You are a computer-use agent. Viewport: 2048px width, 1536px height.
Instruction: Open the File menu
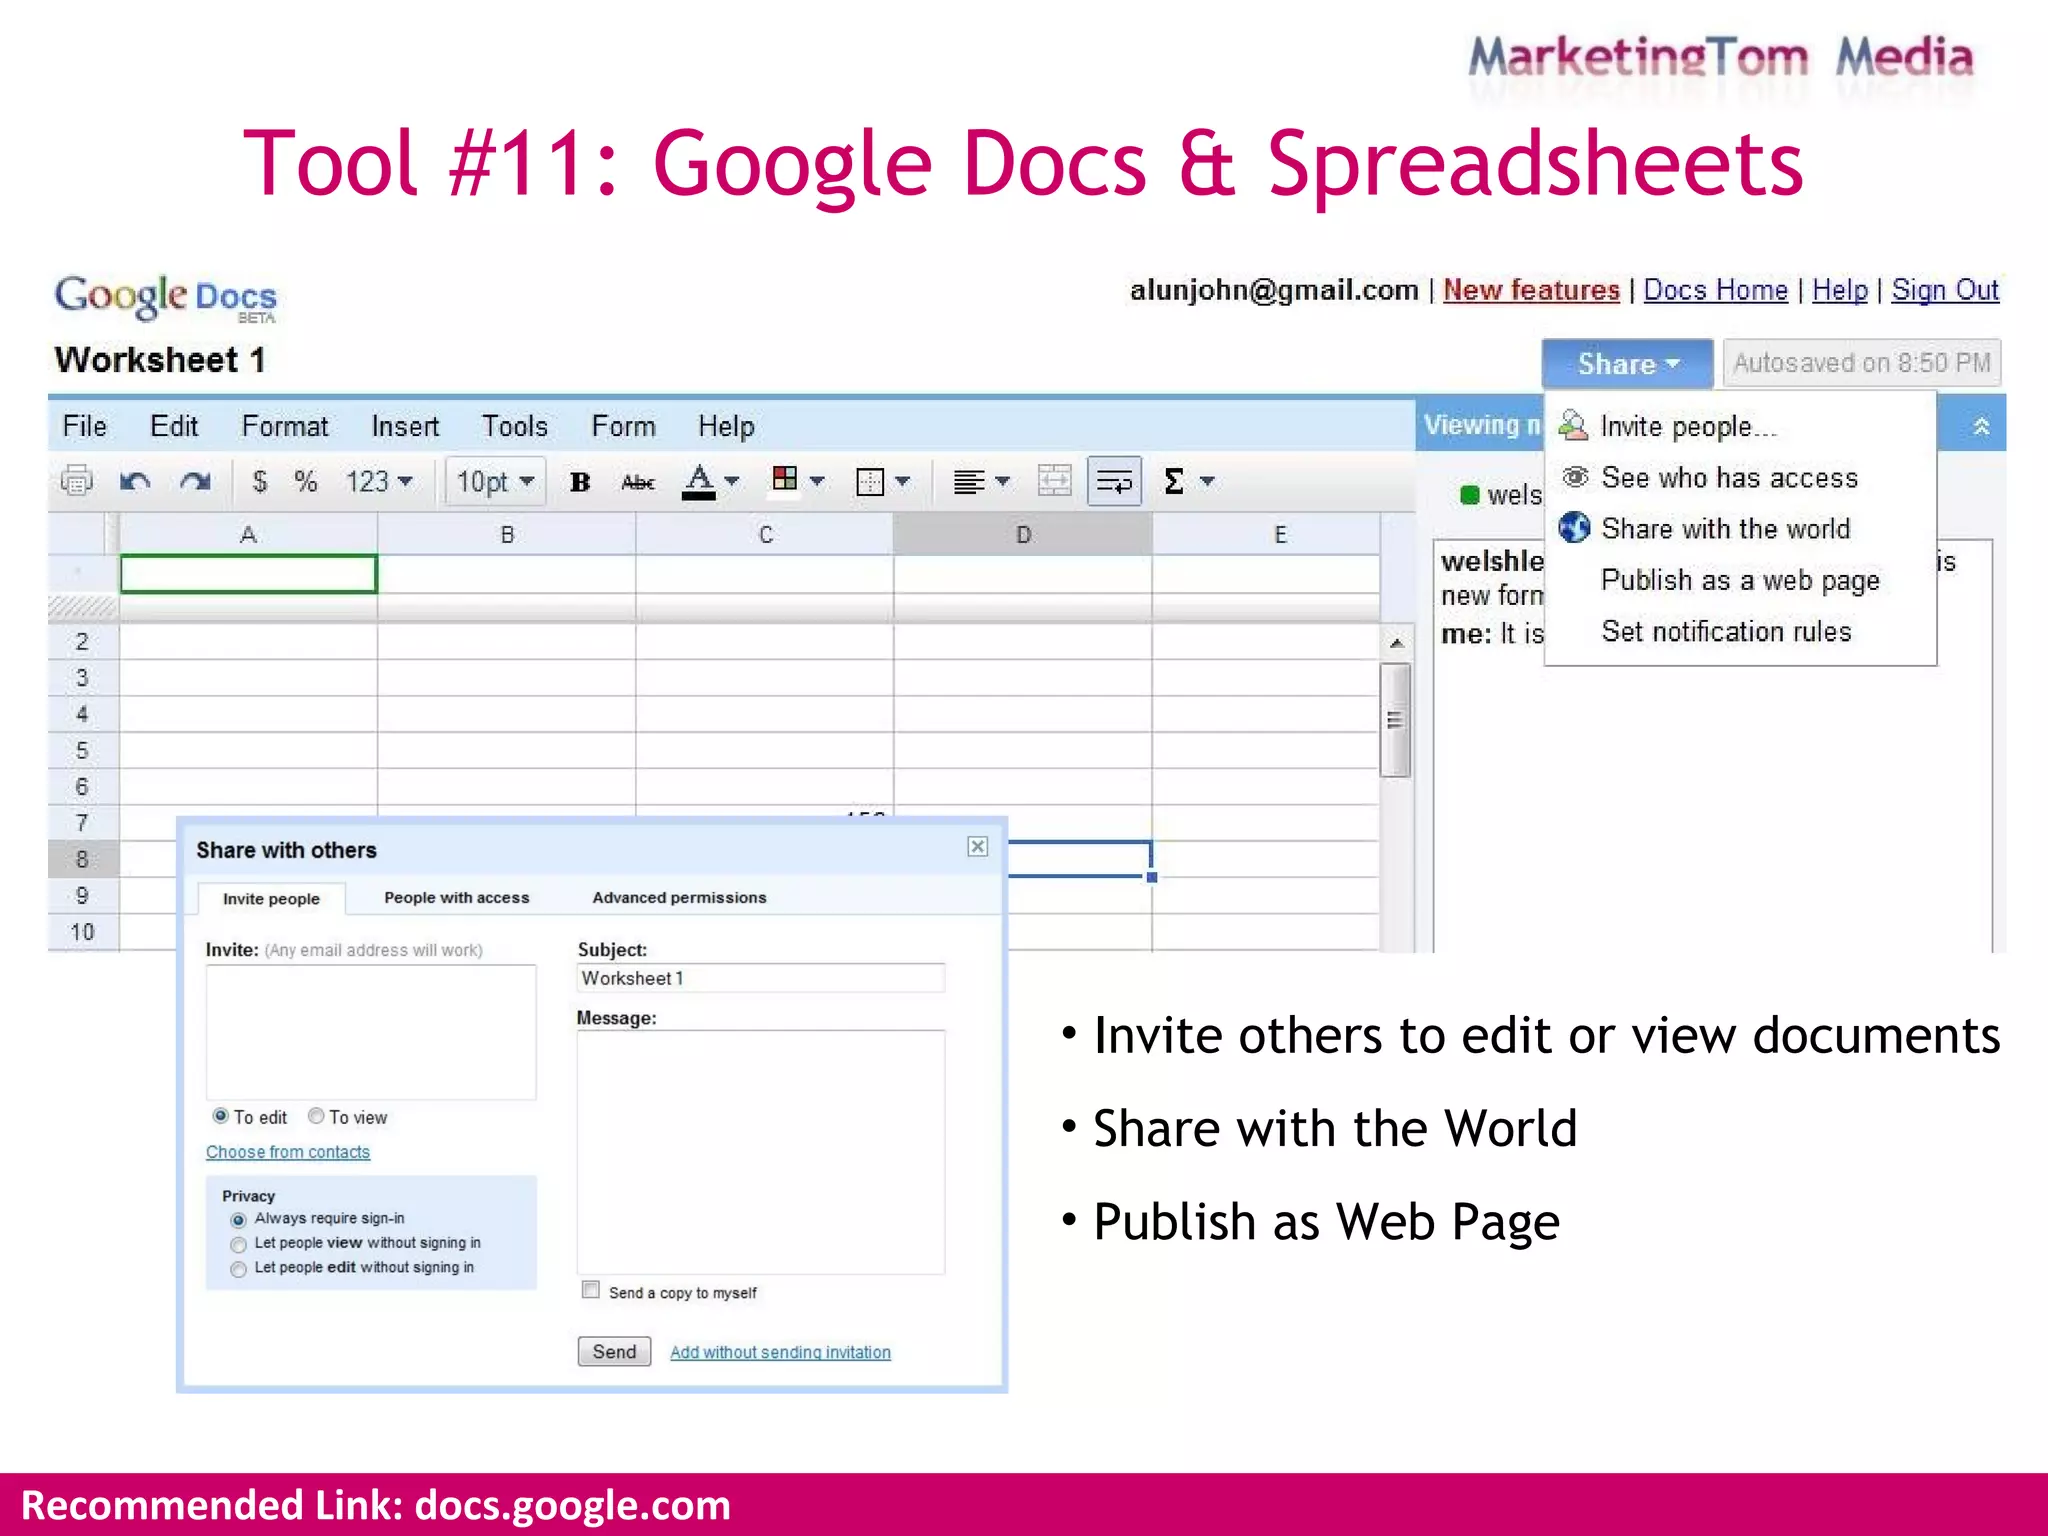84,427
